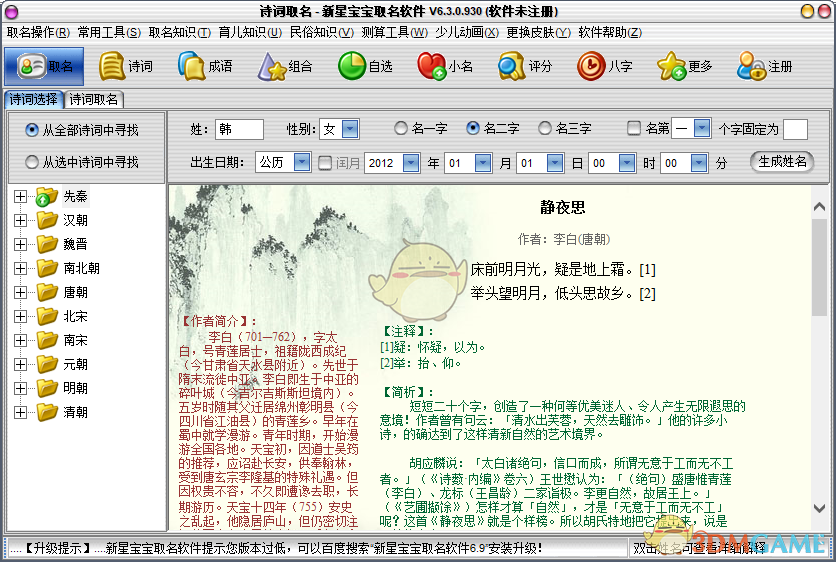
Task: Switch to the 诗词取名 tab
Action: [x=93, y=99]
